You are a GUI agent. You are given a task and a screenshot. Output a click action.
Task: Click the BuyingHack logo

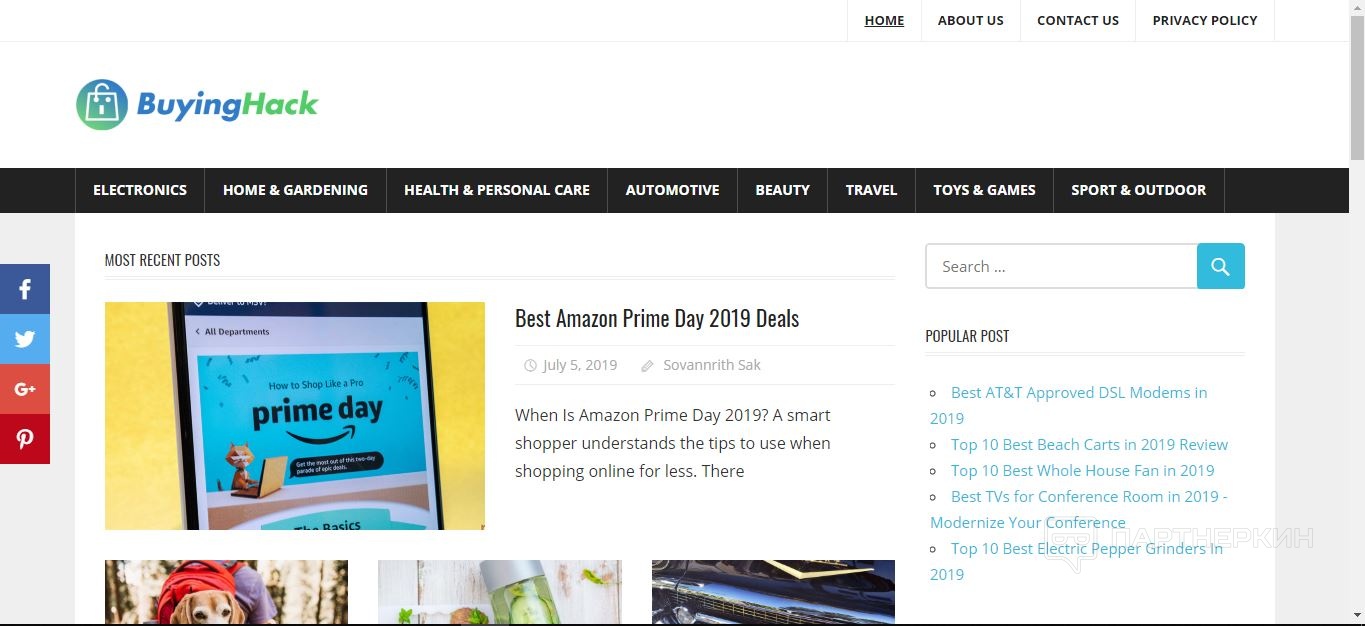tap(197, 104)
